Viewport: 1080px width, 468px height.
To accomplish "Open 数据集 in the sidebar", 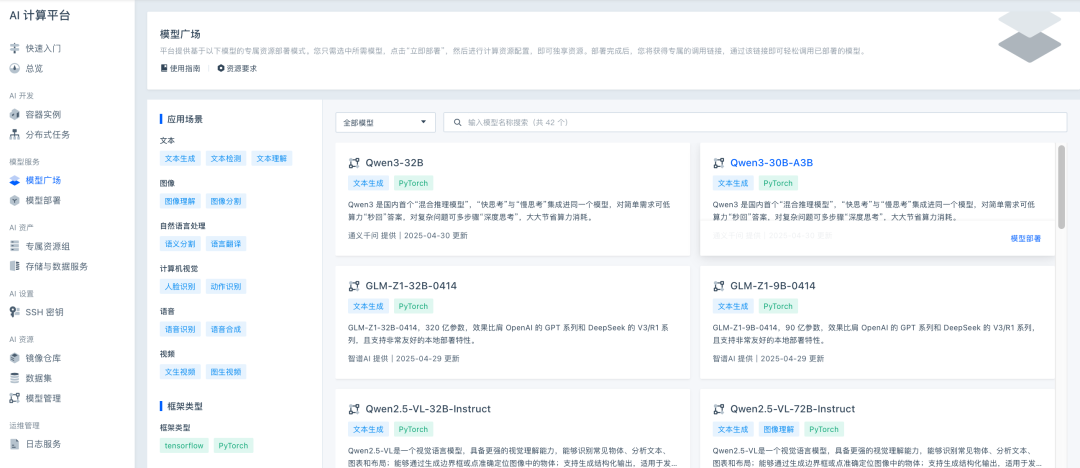I will [39, 378].
